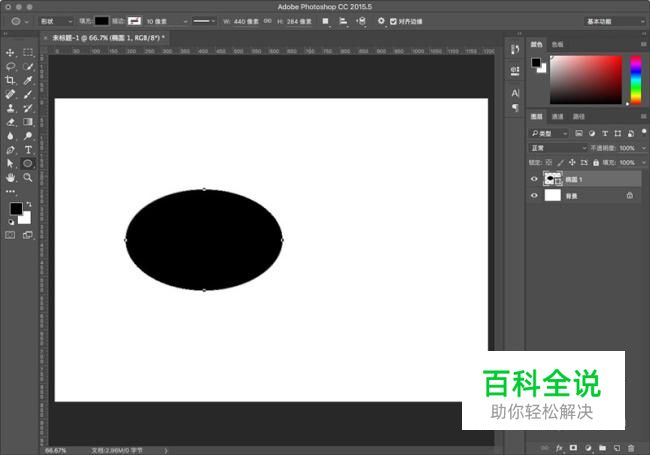Switch to the Paths tab
This screenshot has width=650, height=455.
click(579, 117)
